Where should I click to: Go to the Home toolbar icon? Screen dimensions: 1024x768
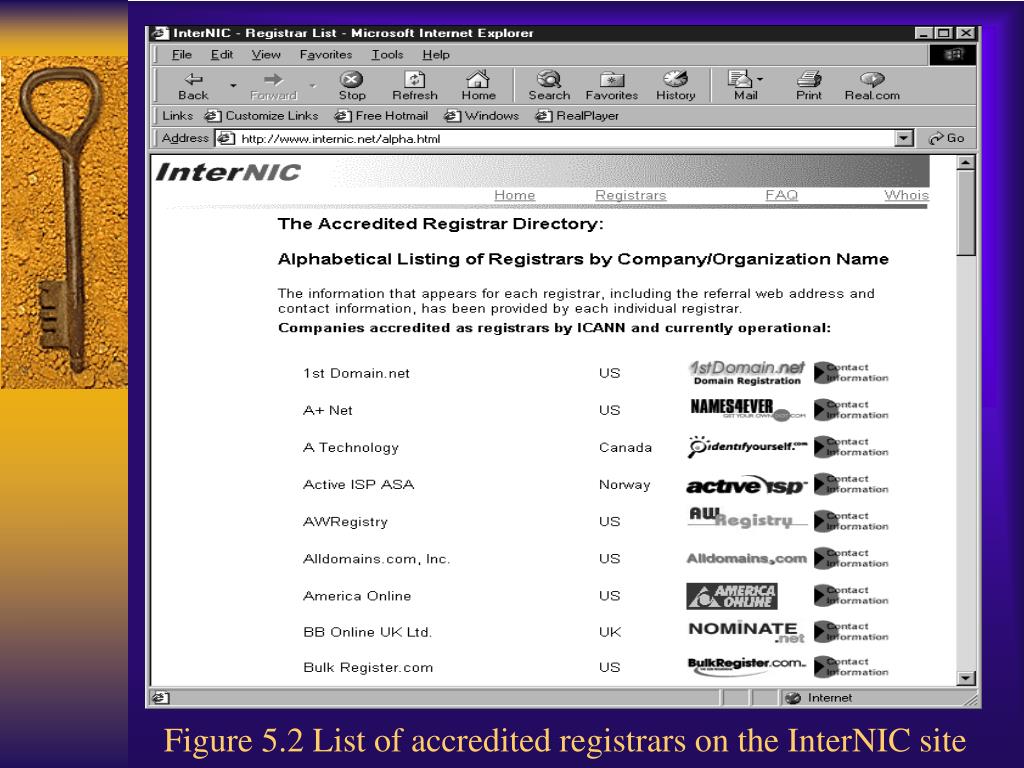[478, 86]
